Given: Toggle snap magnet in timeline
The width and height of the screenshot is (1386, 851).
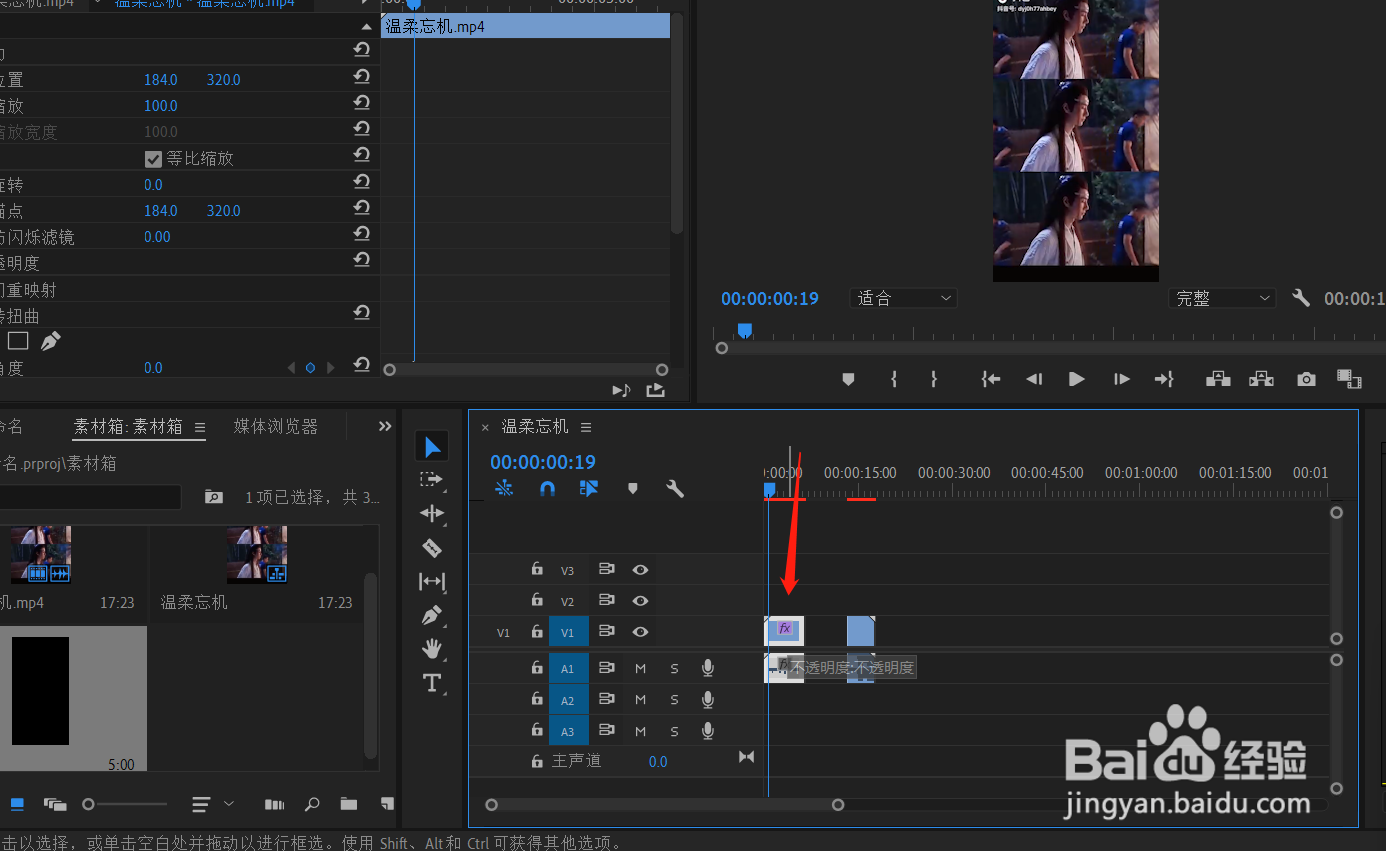Looking at the screenshot, I should pos(547,488).
